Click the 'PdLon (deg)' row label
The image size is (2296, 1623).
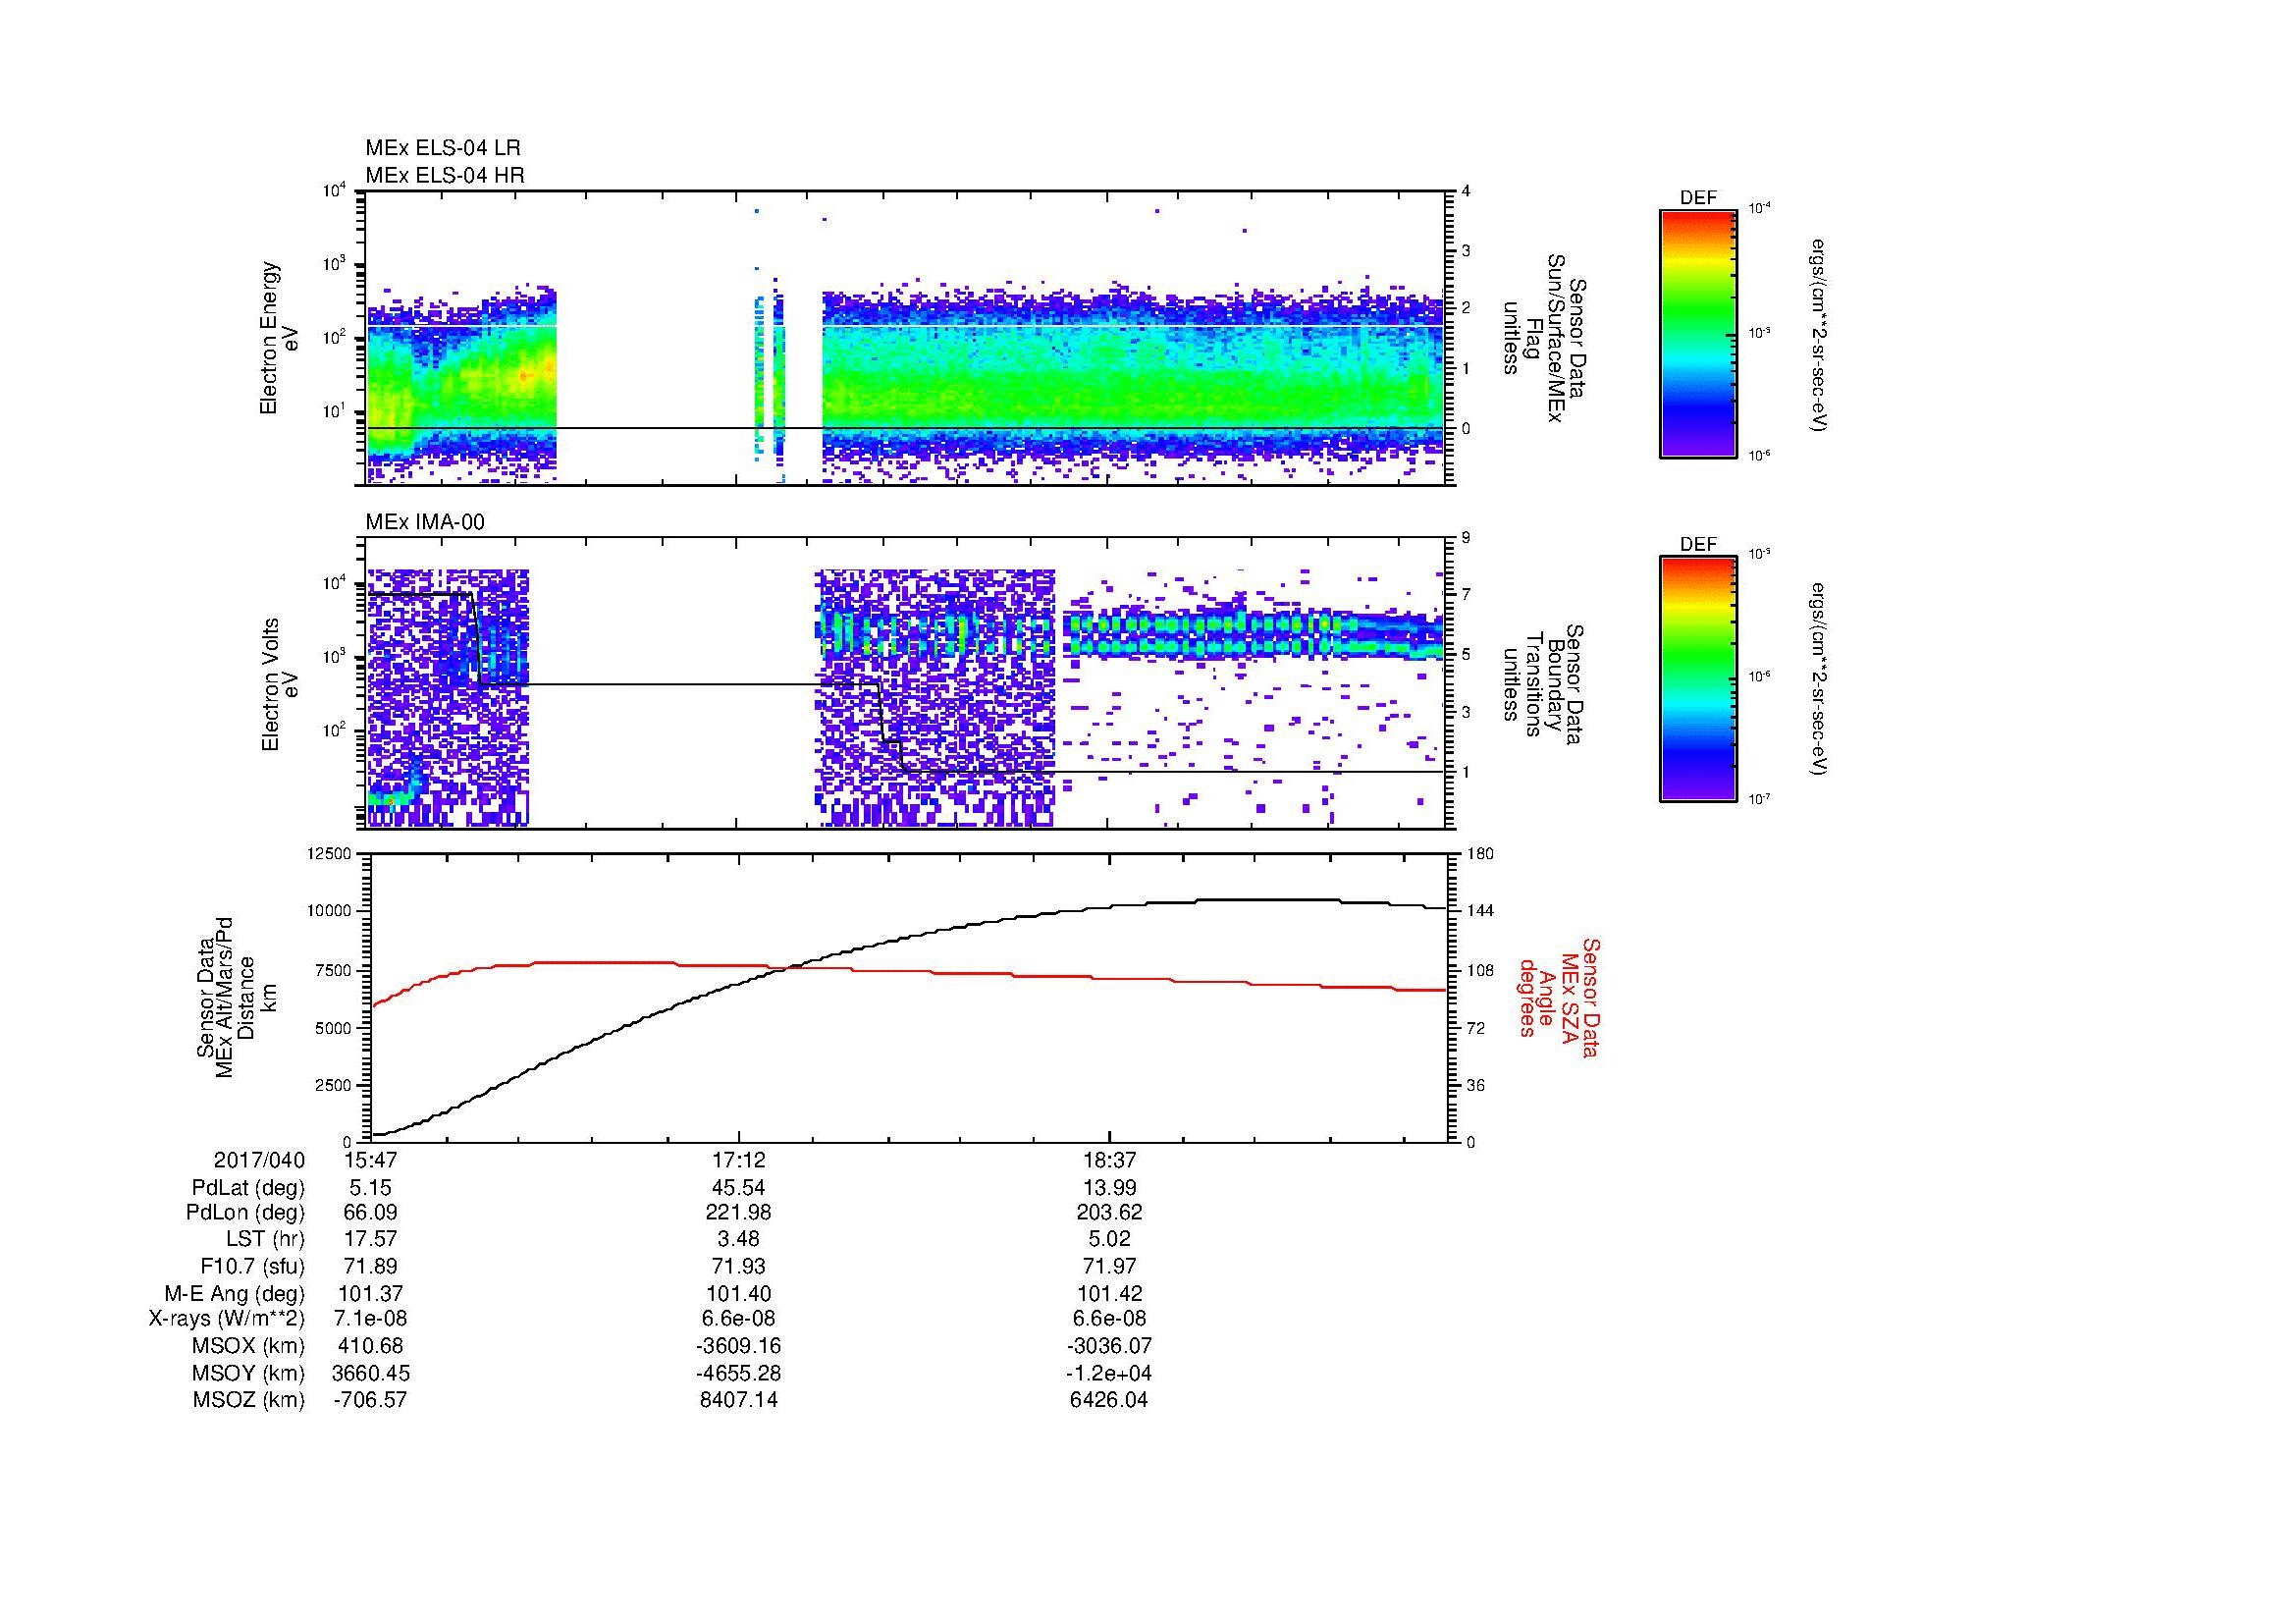click(246, 1213)
